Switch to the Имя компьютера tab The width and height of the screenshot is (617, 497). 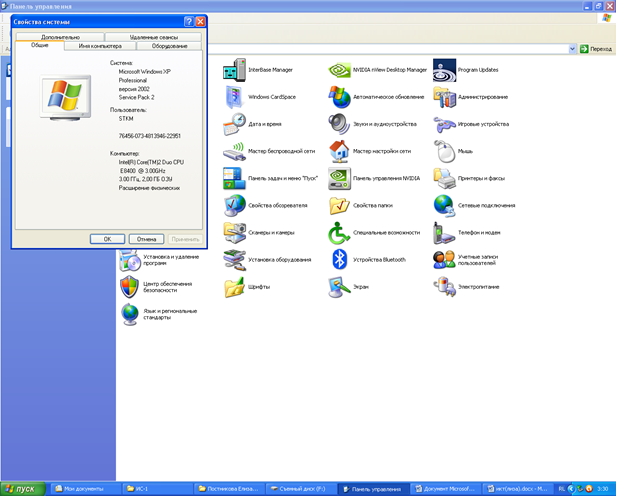point(100,46)
